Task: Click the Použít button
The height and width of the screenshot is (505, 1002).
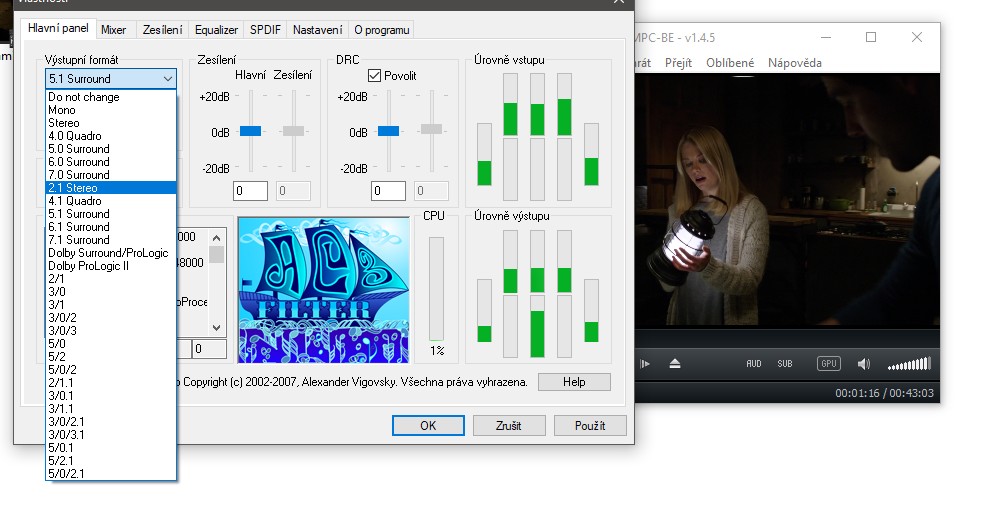Action: [x=590, y=425]
